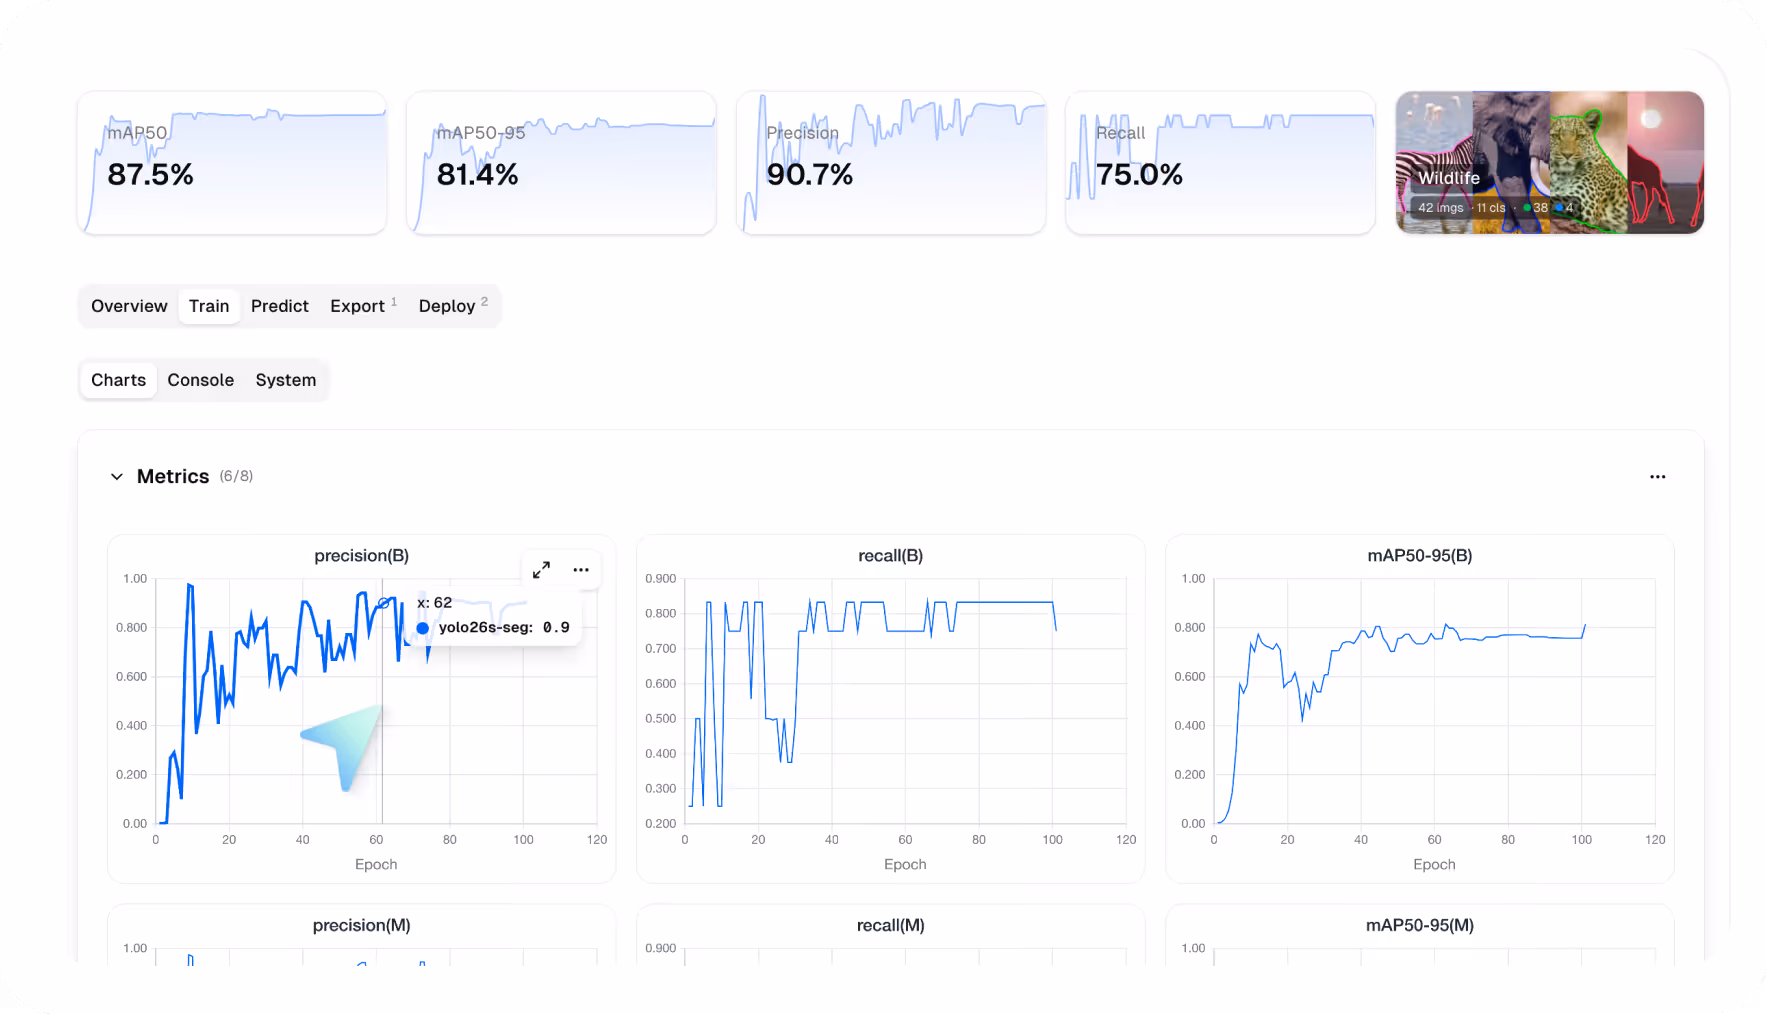Open the Metrics section more options menu
The width and height of the screenshot is (1767, 1014).
tap(1657, 477)
